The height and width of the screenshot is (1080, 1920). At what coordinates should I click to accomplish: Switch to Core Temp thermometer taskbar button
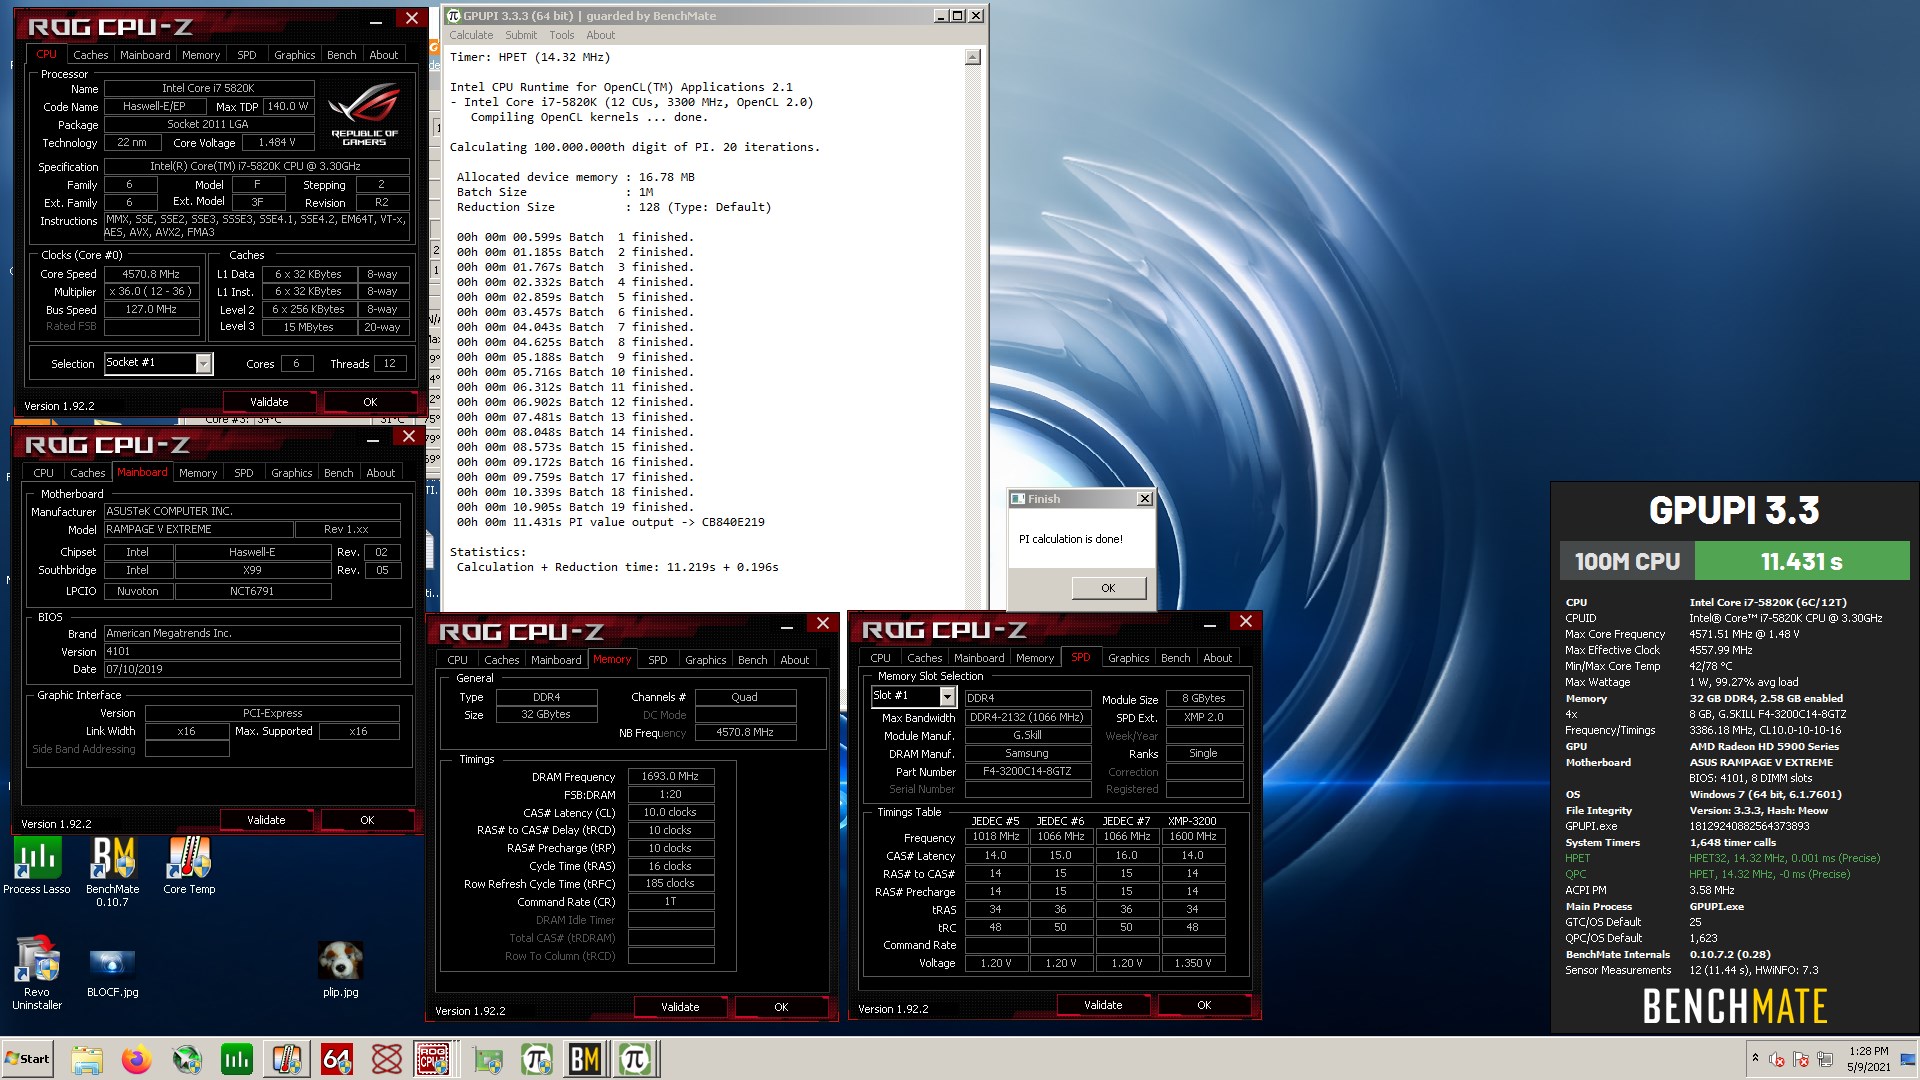[287, 1059]
